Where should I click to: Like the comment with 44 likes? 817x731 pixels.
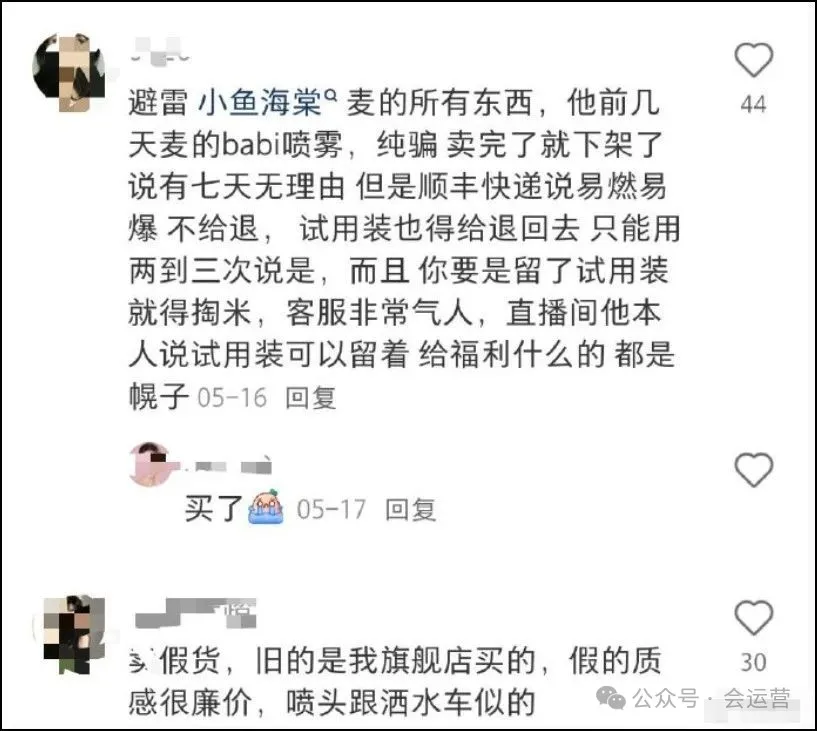tap(753, 60)
